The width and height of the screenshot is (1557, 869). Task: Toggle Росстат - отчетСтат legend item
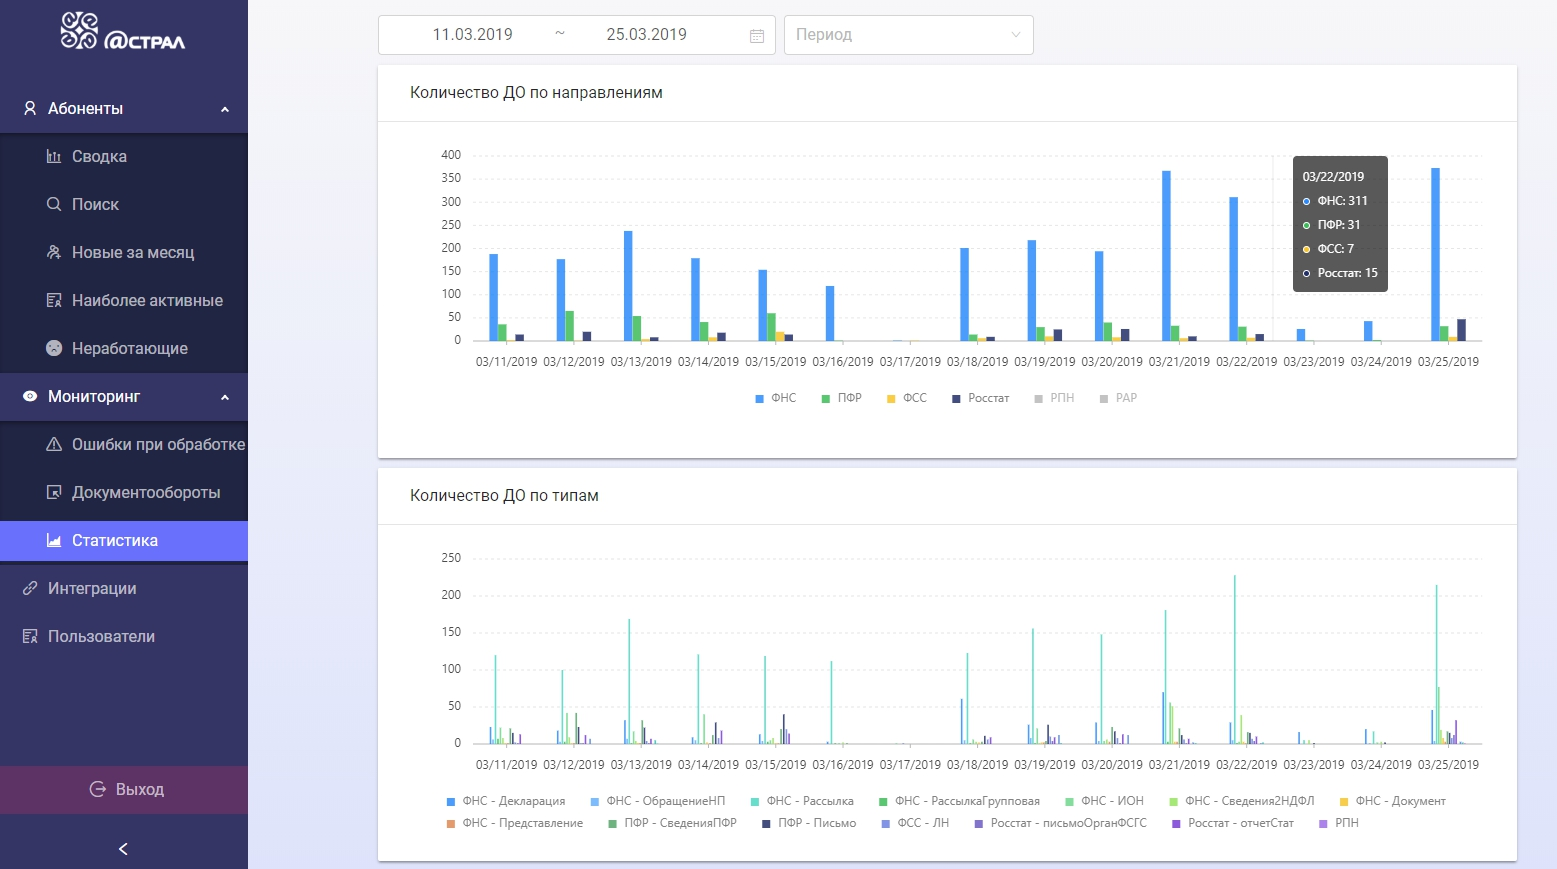[1233, 823]
